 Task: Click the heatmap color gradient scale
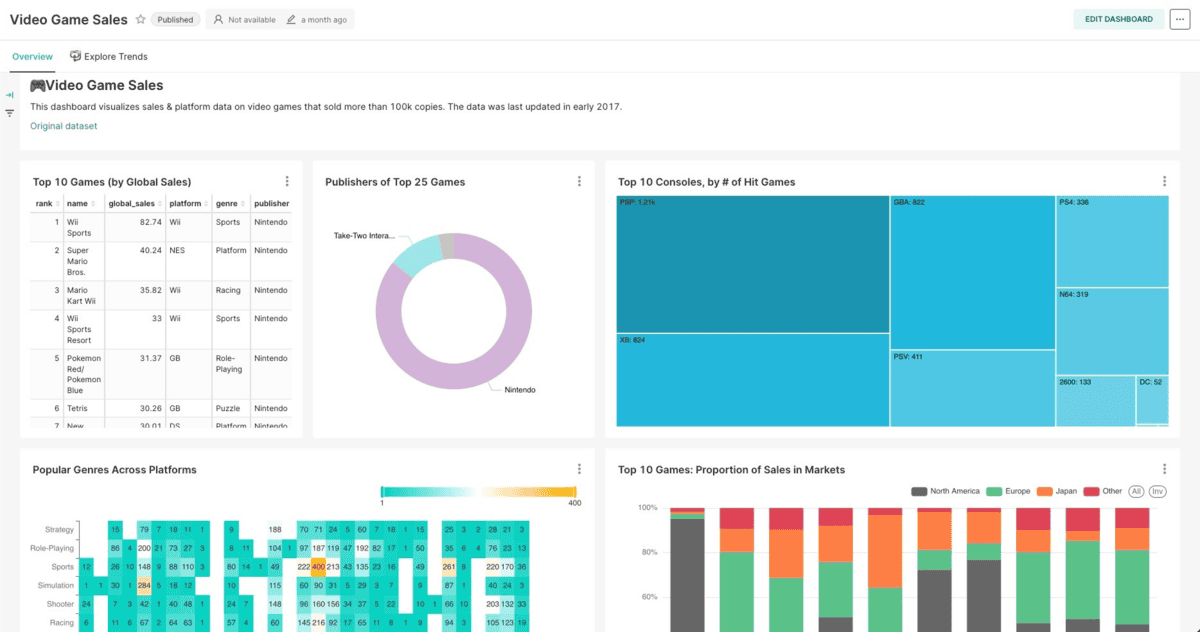[x=478, y=491]
